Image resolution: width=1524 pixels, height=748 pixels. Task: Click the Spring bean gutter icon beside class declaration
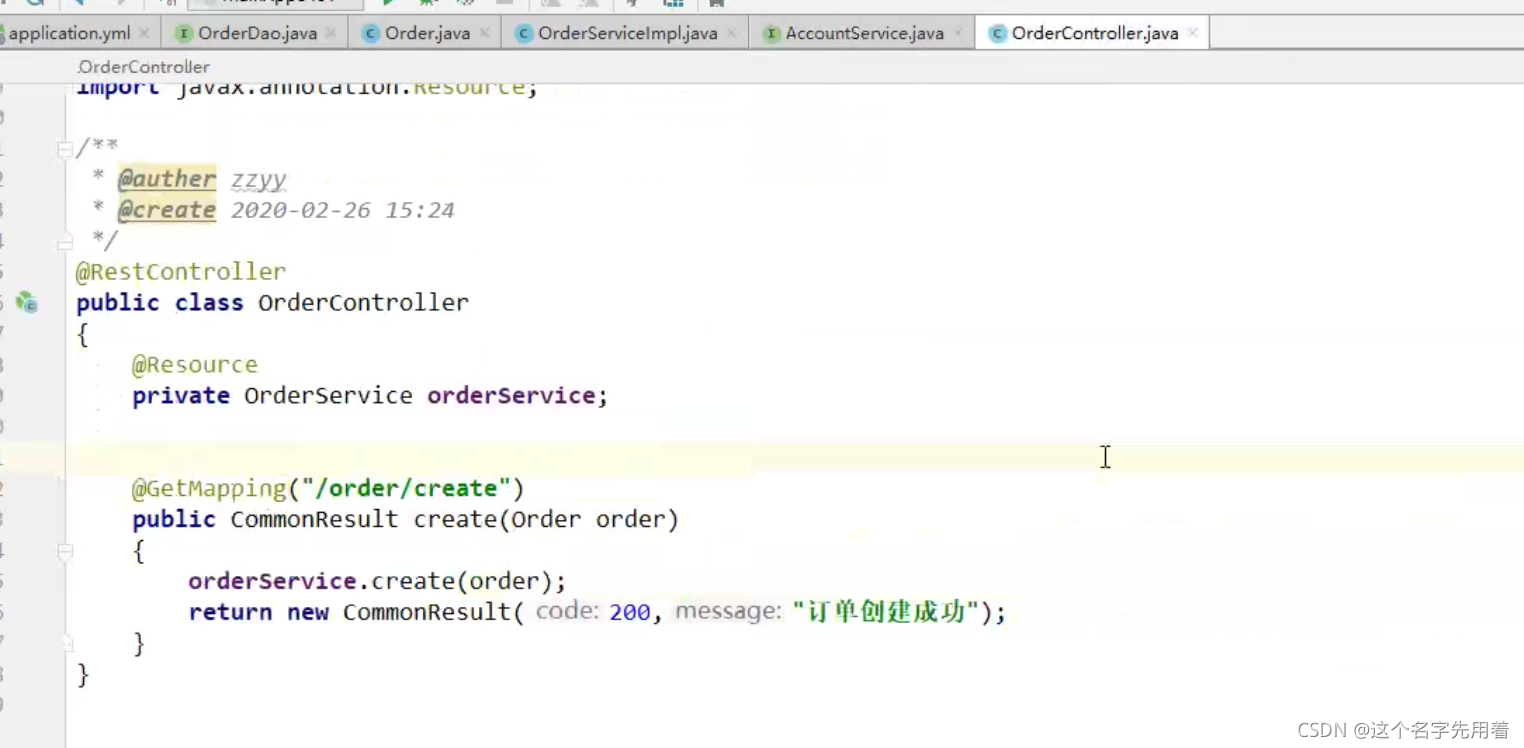pos(27,302)
